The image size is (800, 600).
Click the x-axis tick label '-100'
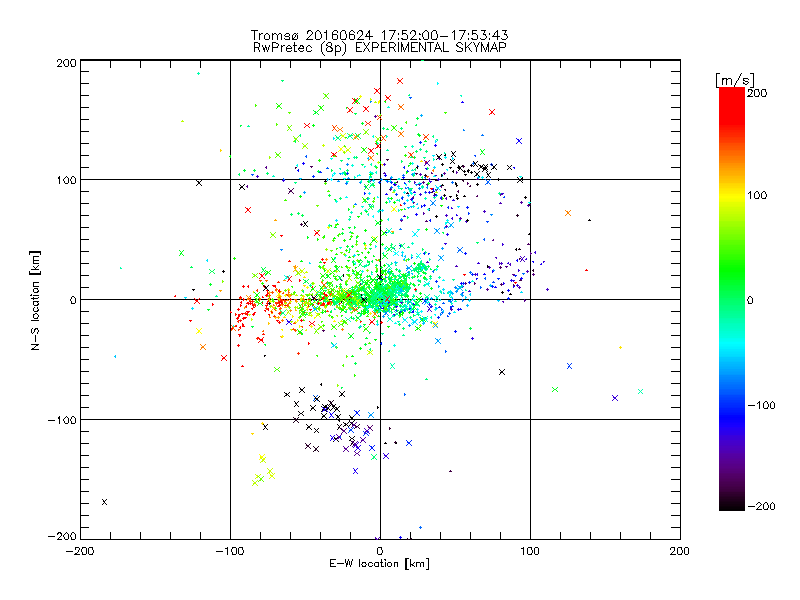tap(230, 551)
